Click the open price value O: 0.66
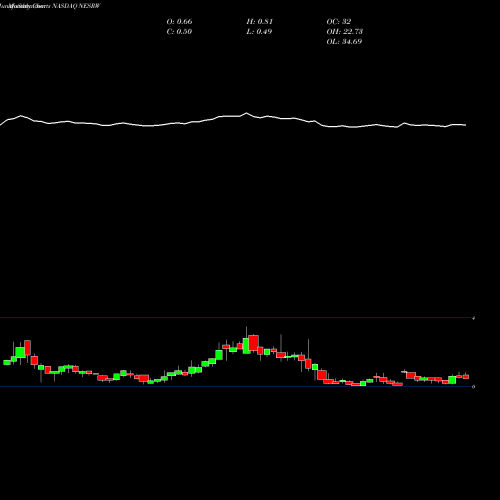The height and width of the screenshot is (500, 500). tap(179, 22)
